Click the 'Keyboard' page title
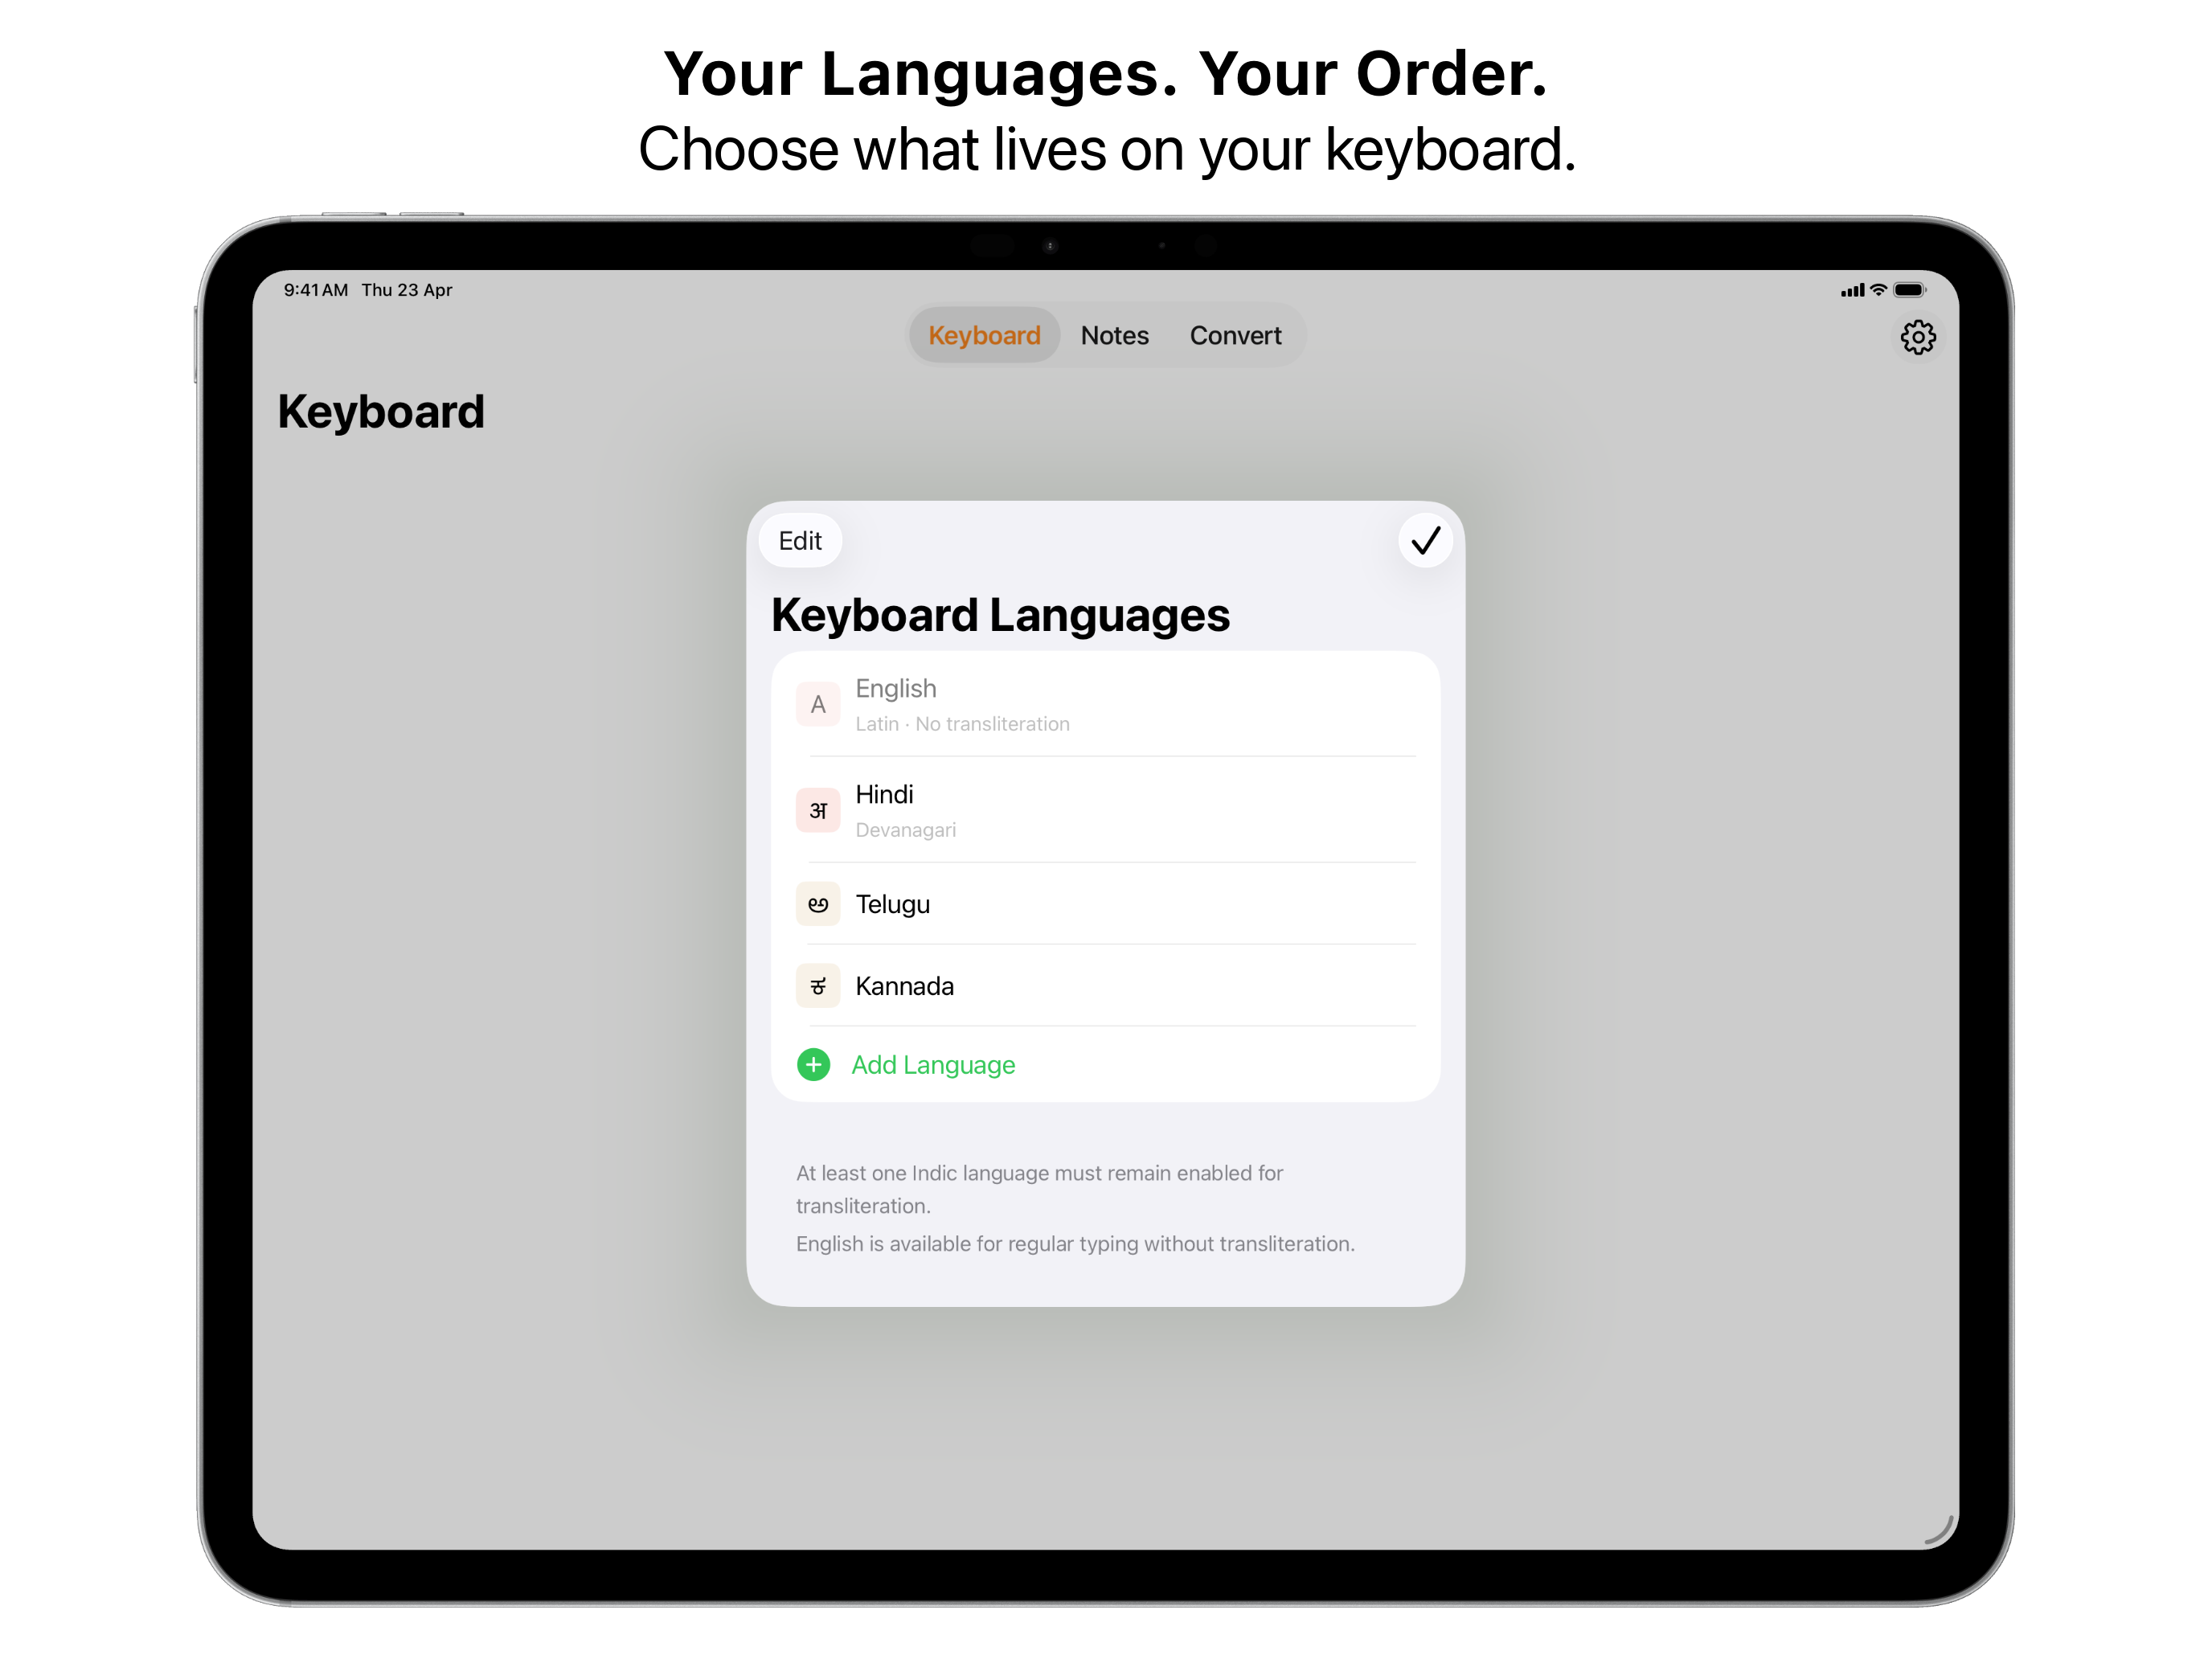This screenshot has width=2212, height=1659. click(381, 412)
